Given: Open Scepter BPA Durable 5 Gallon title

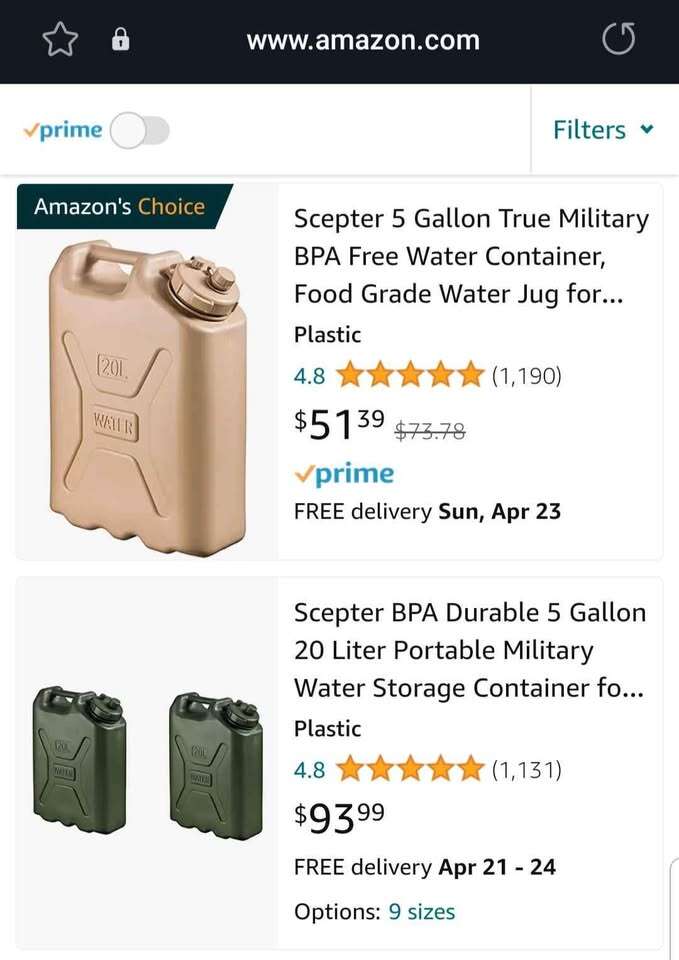Looking at the screenshot, I should coord(471,650).
